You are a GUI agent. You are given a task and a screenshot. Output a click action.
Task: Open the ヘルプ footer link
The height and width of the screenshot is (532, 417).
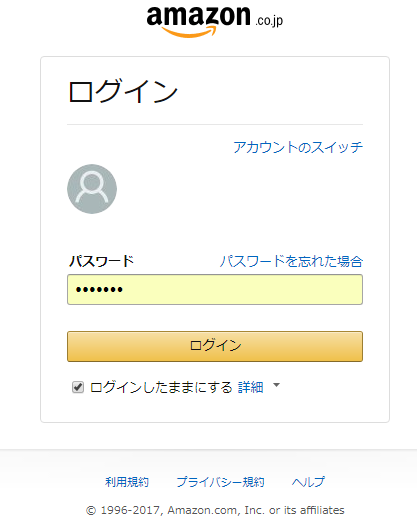(x=308, y=482)
